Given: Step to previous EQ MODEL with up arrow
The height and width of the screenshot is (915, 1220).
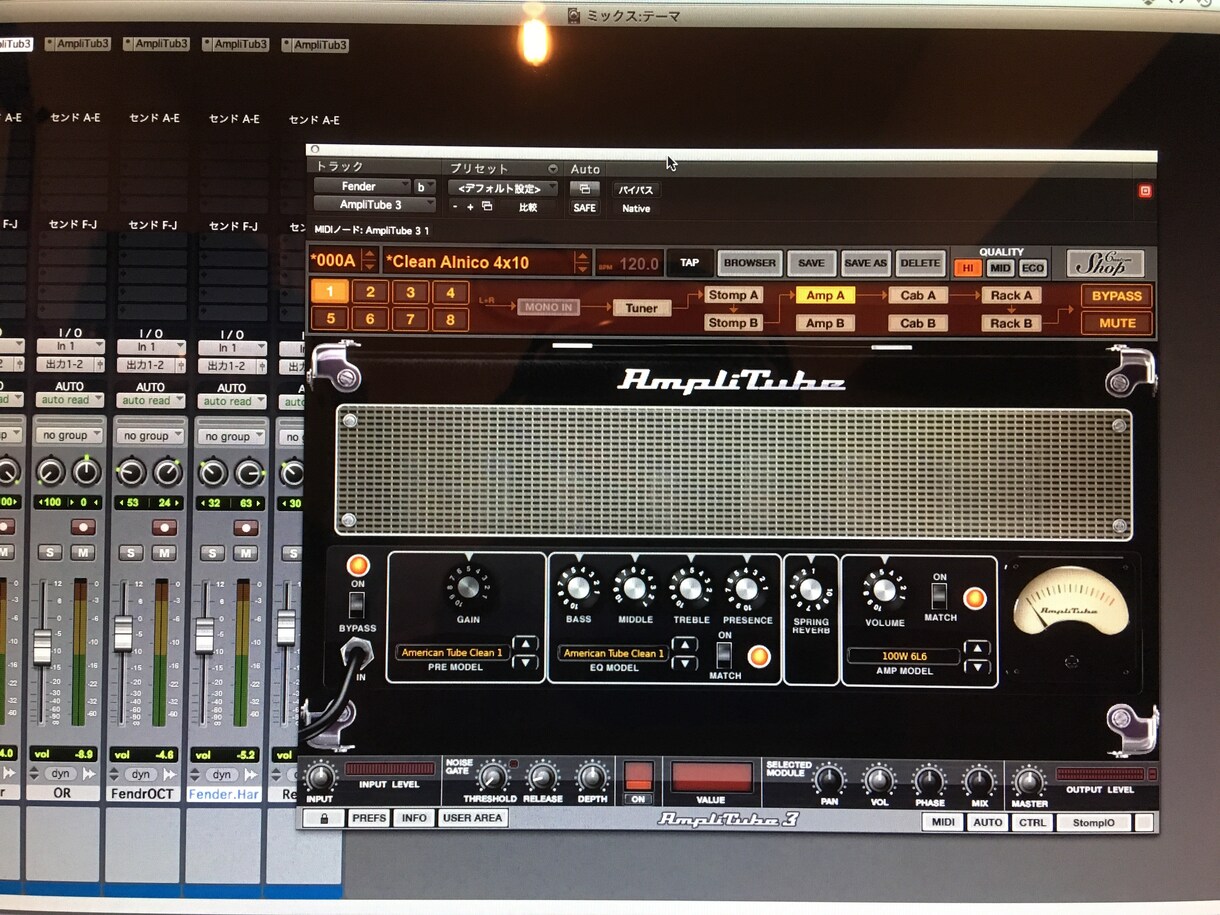Looking at the screenshot, I should (685, 644).
